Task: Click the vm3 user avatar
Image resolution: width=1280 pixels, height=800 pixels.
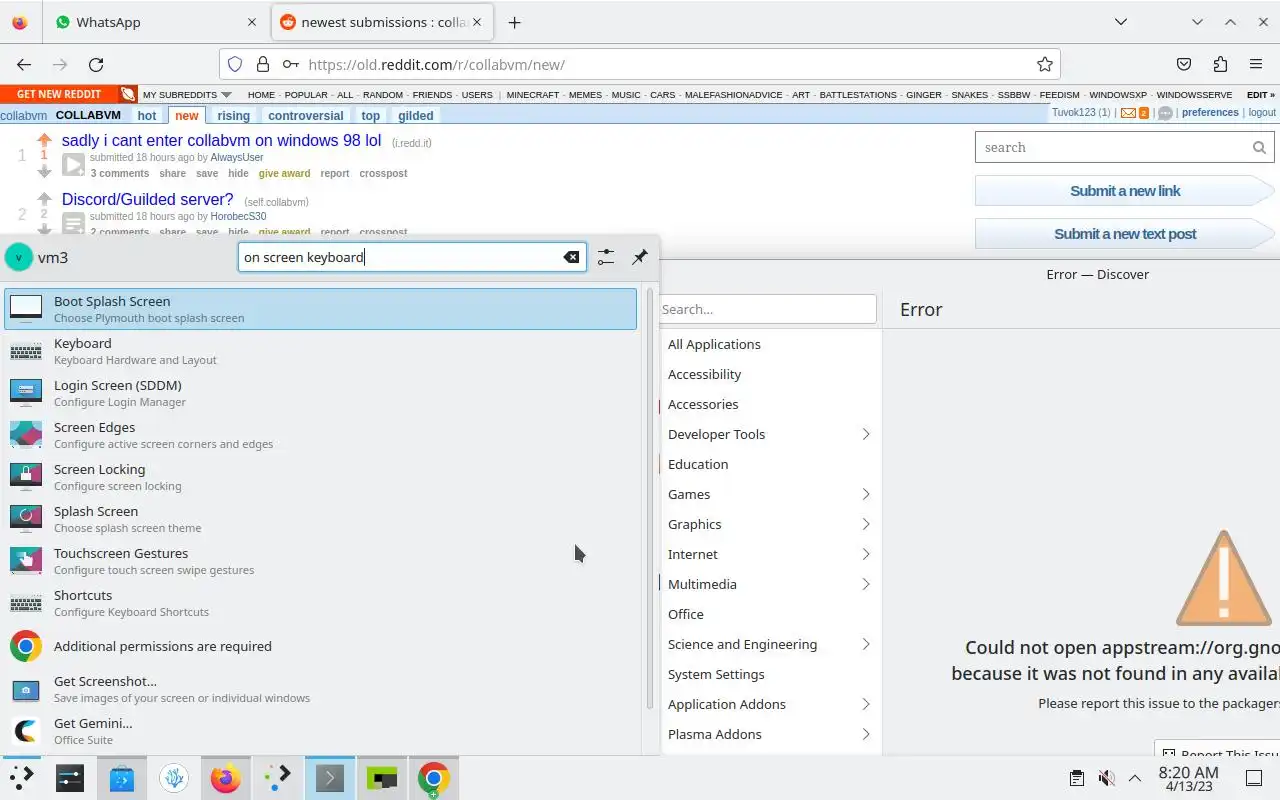Action: [18, 257]
